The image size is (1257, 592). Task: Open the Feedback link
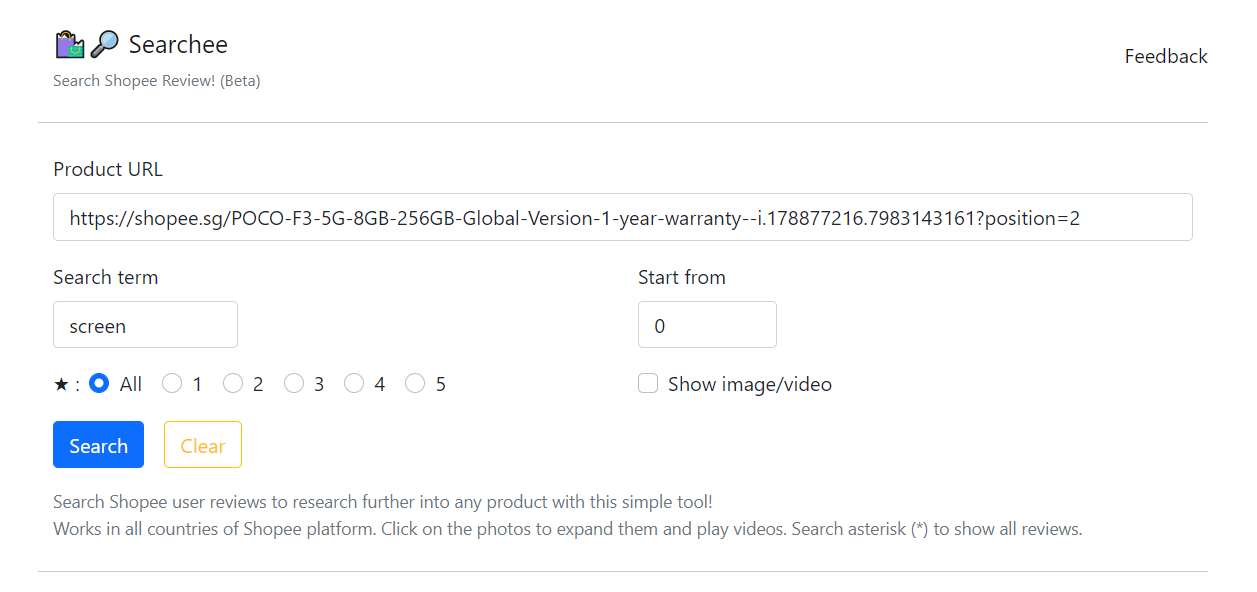click(1166, 57)
